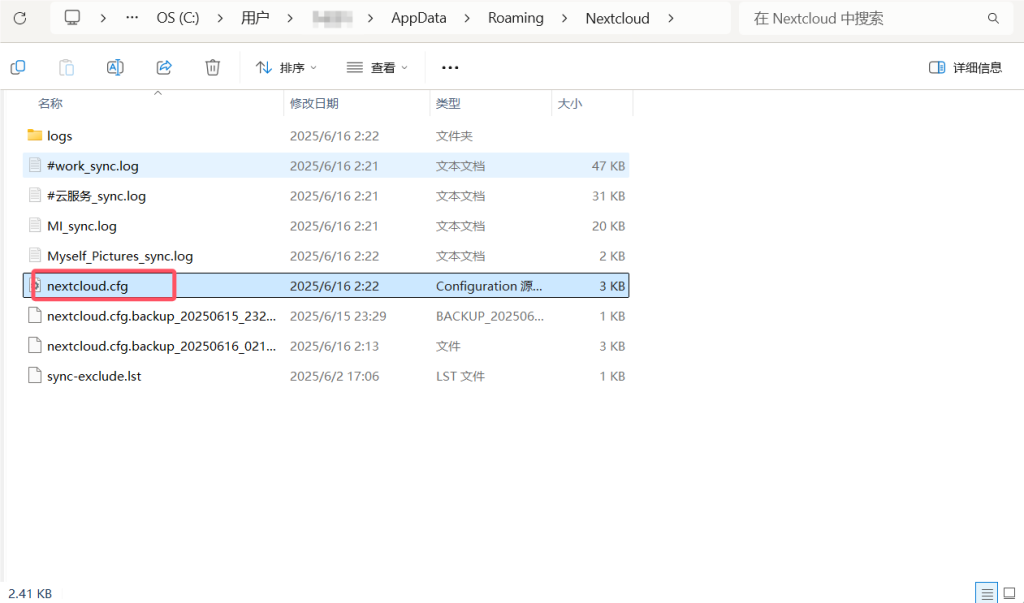Click the share icon in toolbar

(164, 67)
